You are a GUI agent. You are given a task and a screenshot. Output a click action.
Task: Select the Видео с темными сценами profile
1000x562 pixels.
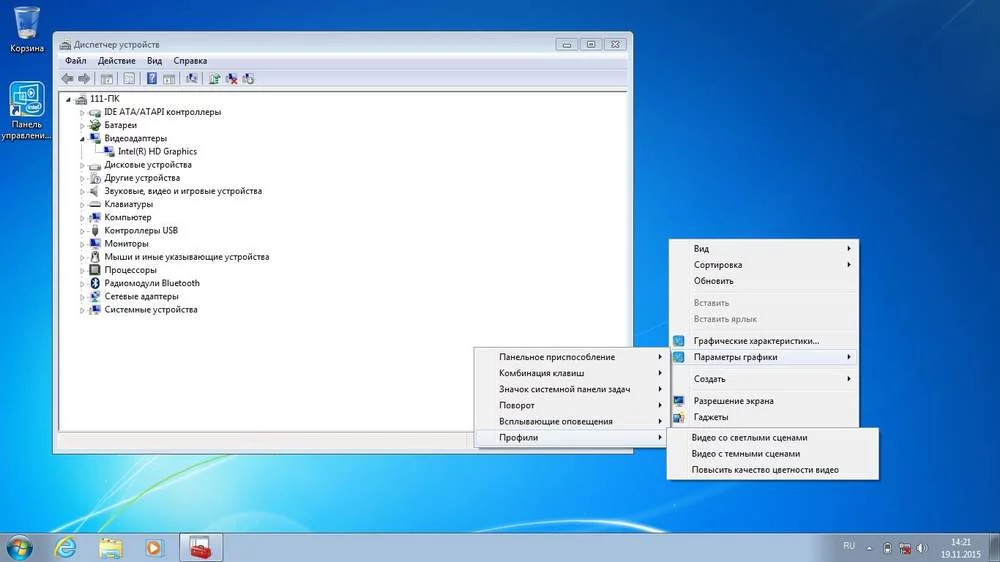[746, 454]
